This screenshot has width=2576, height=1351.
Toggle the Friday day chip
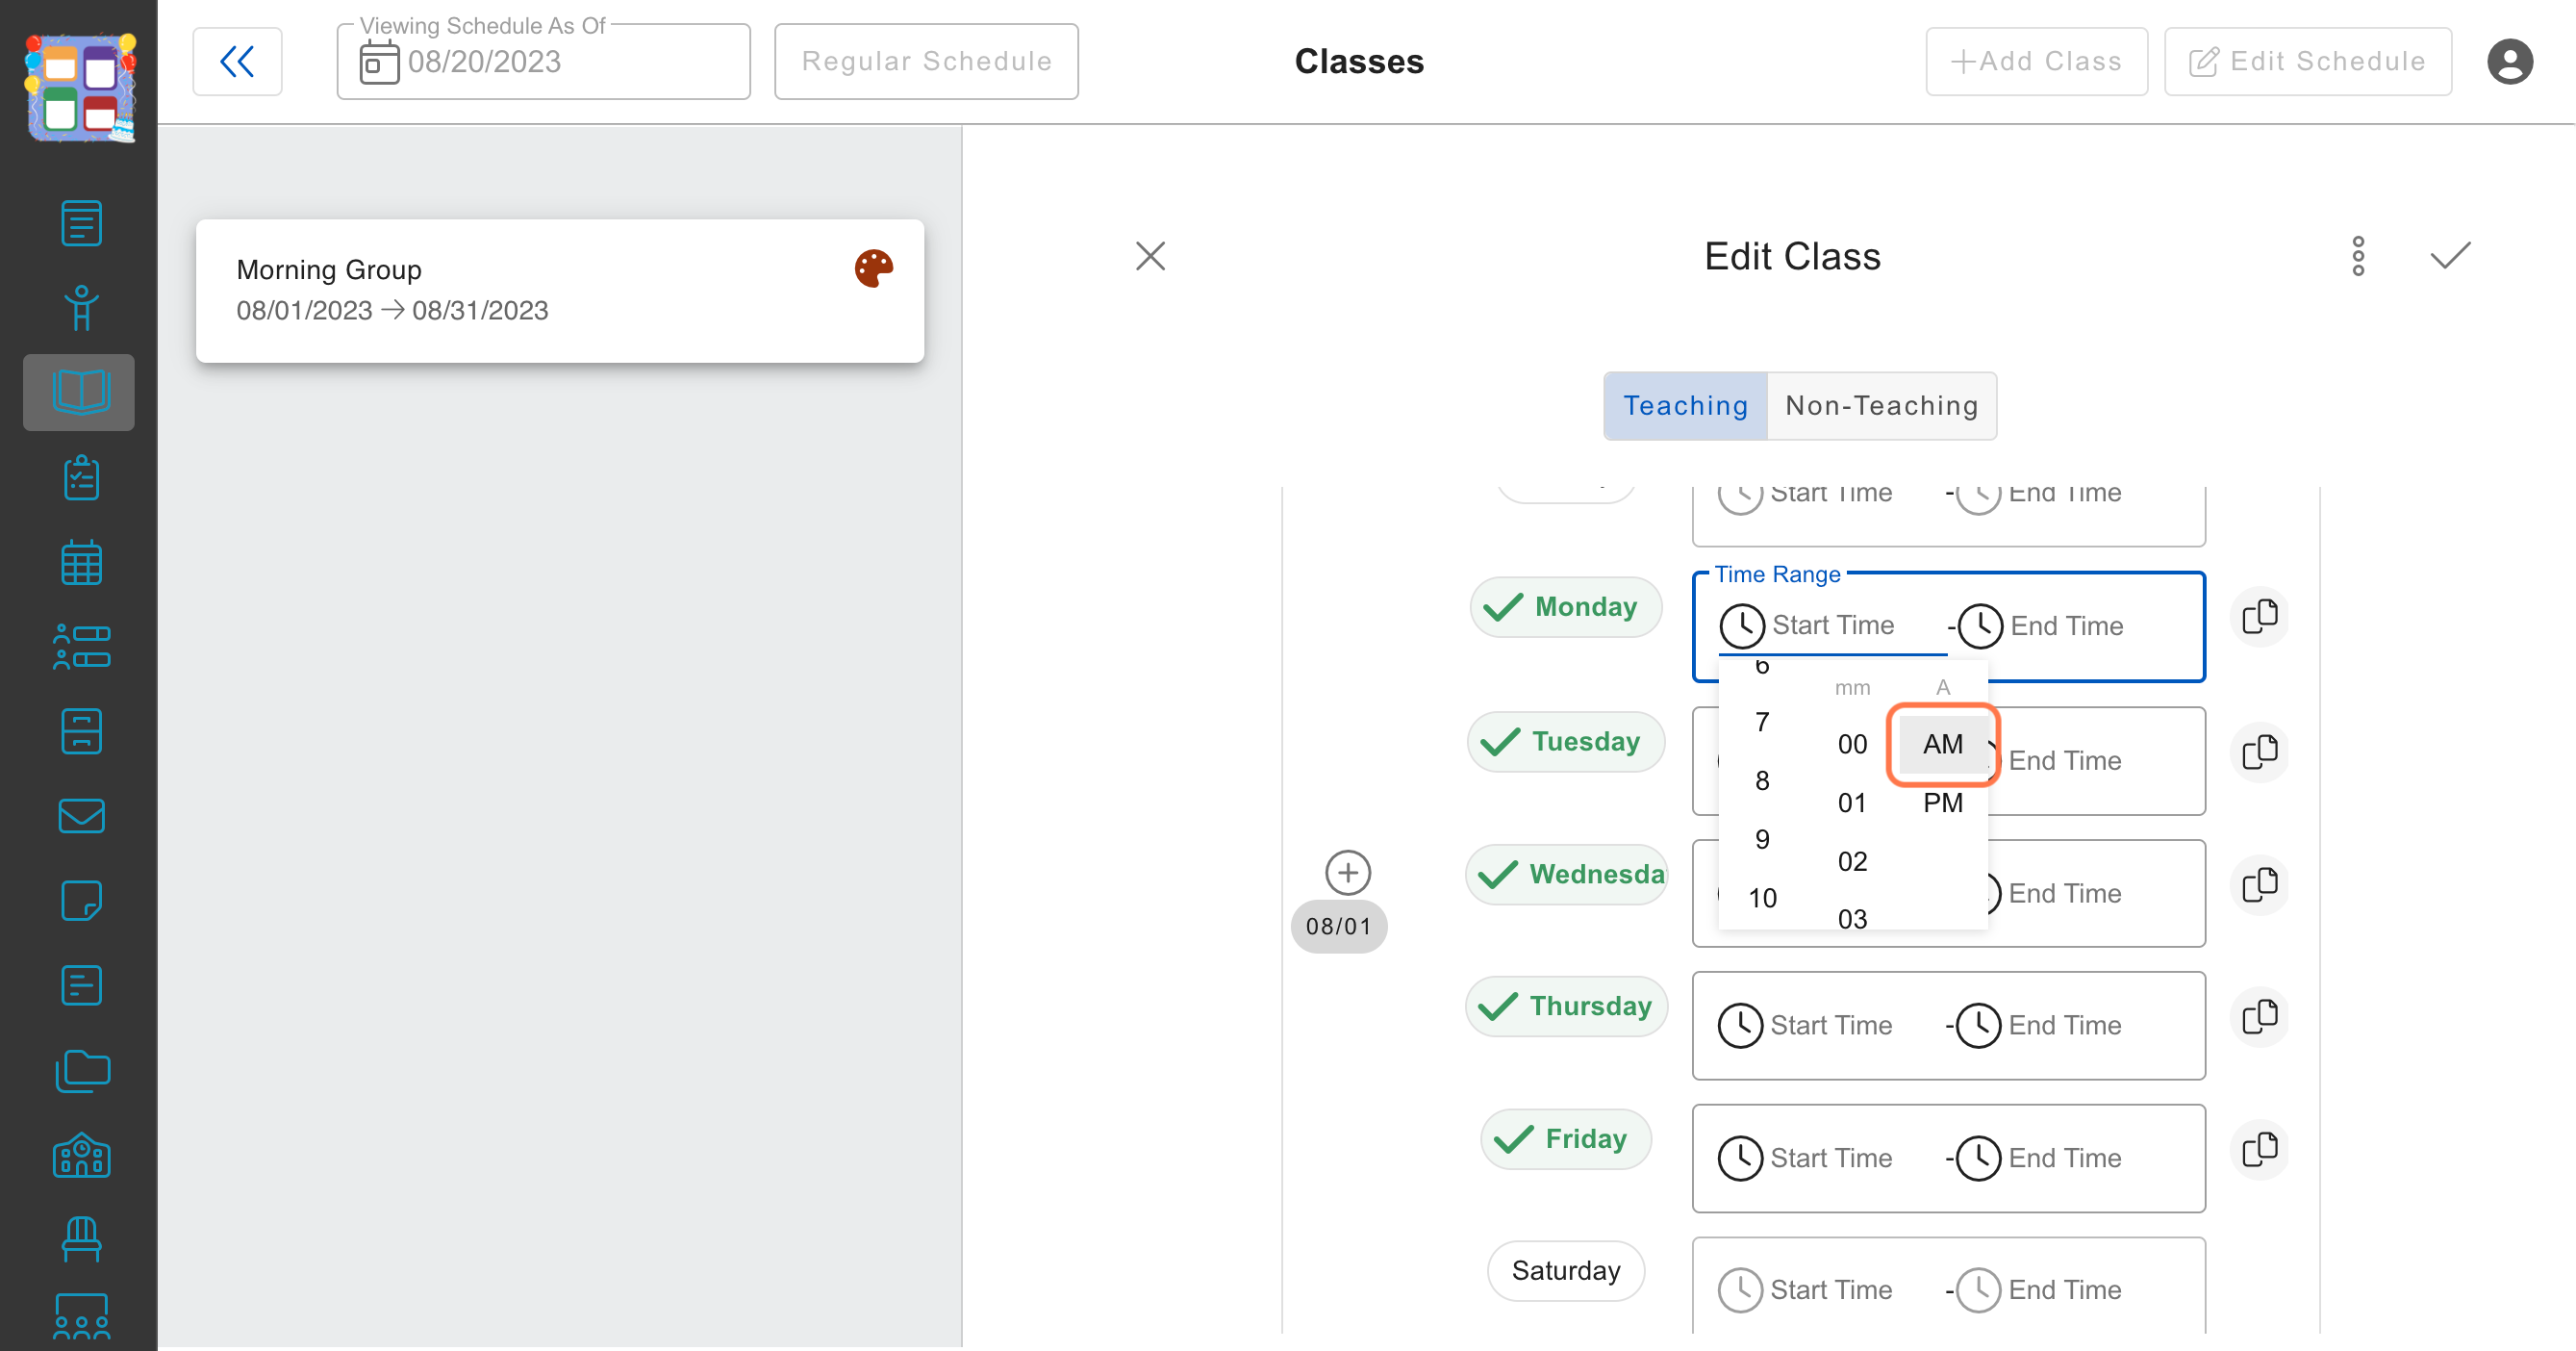(x=1565, y=1139)
